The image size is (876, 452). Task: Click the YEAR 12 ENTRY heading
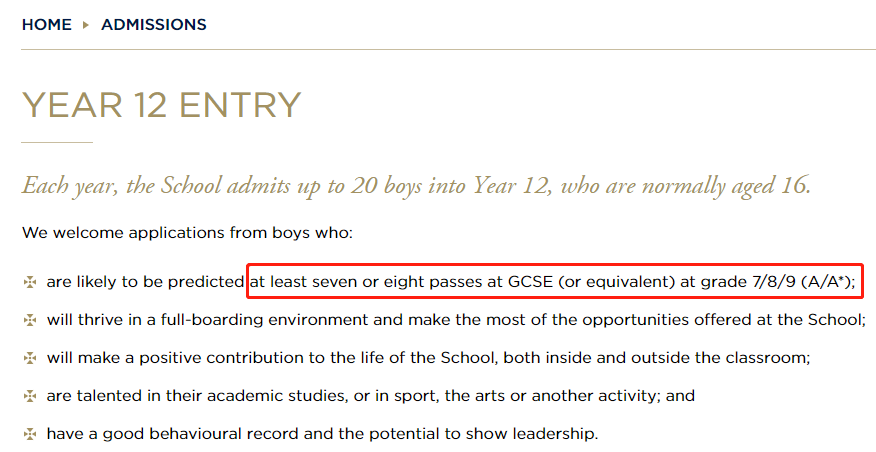point(161,104)
